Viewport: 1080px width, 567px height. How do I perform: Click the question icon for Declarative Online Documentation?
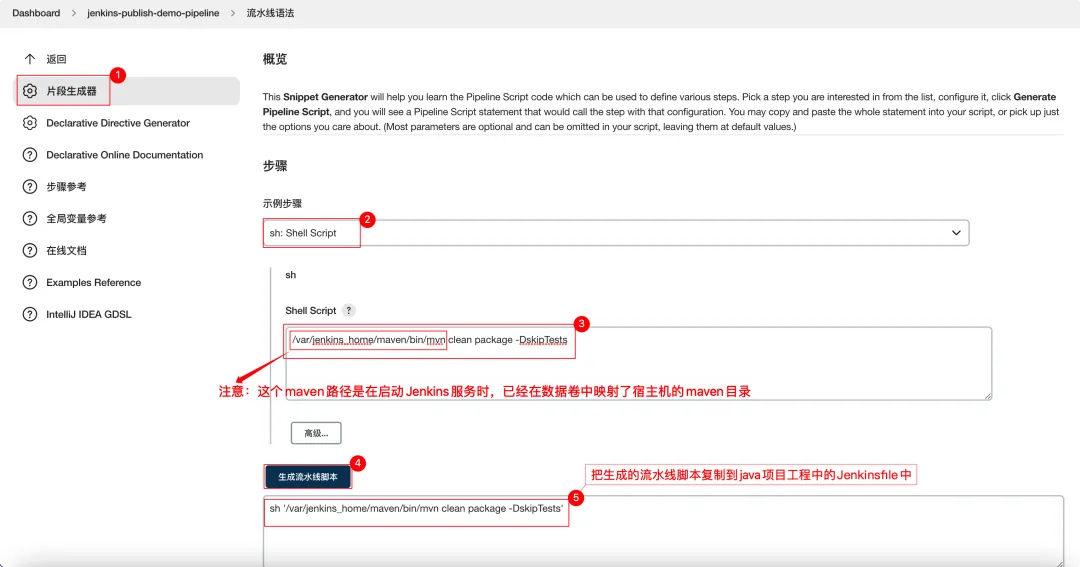pyautogui.click(x=30, y=155)
